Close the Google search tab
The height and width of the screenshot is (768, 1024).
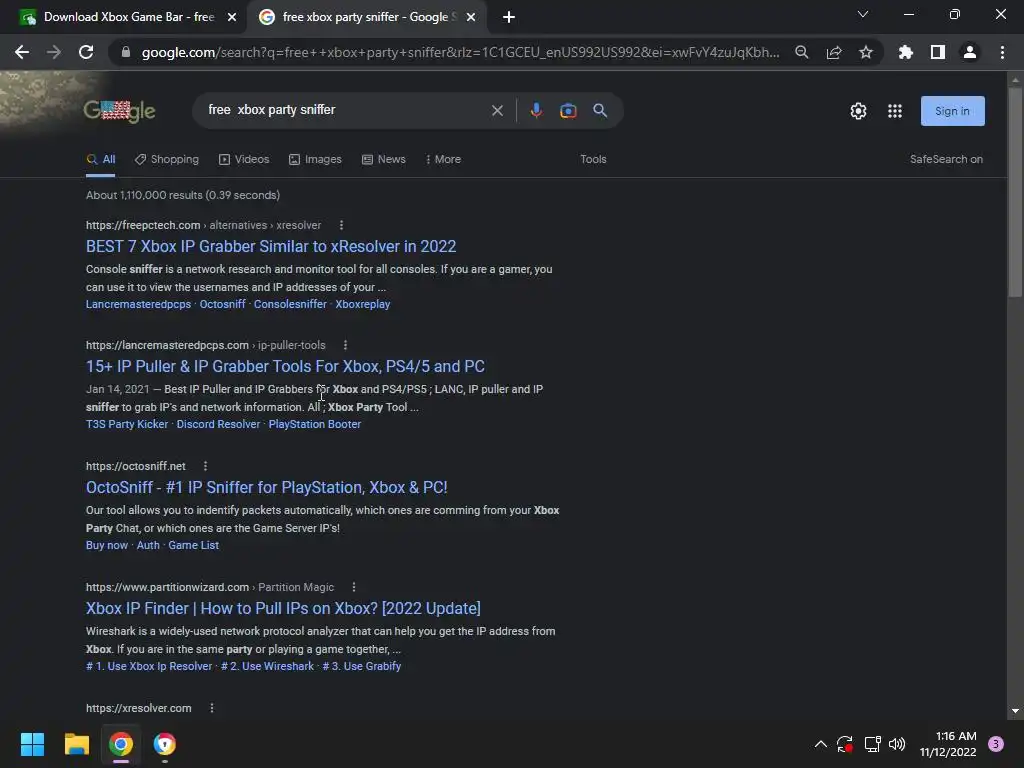pyautogui.click(x=471, y=18)
